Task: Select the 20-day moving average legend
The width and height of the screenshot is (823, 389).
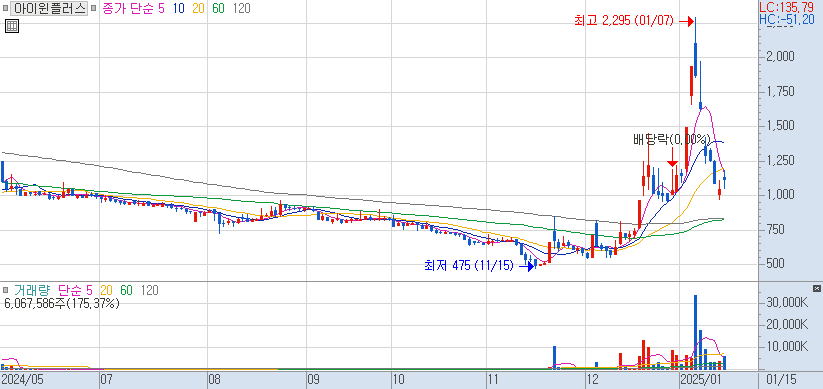Action: click(198, 8)
